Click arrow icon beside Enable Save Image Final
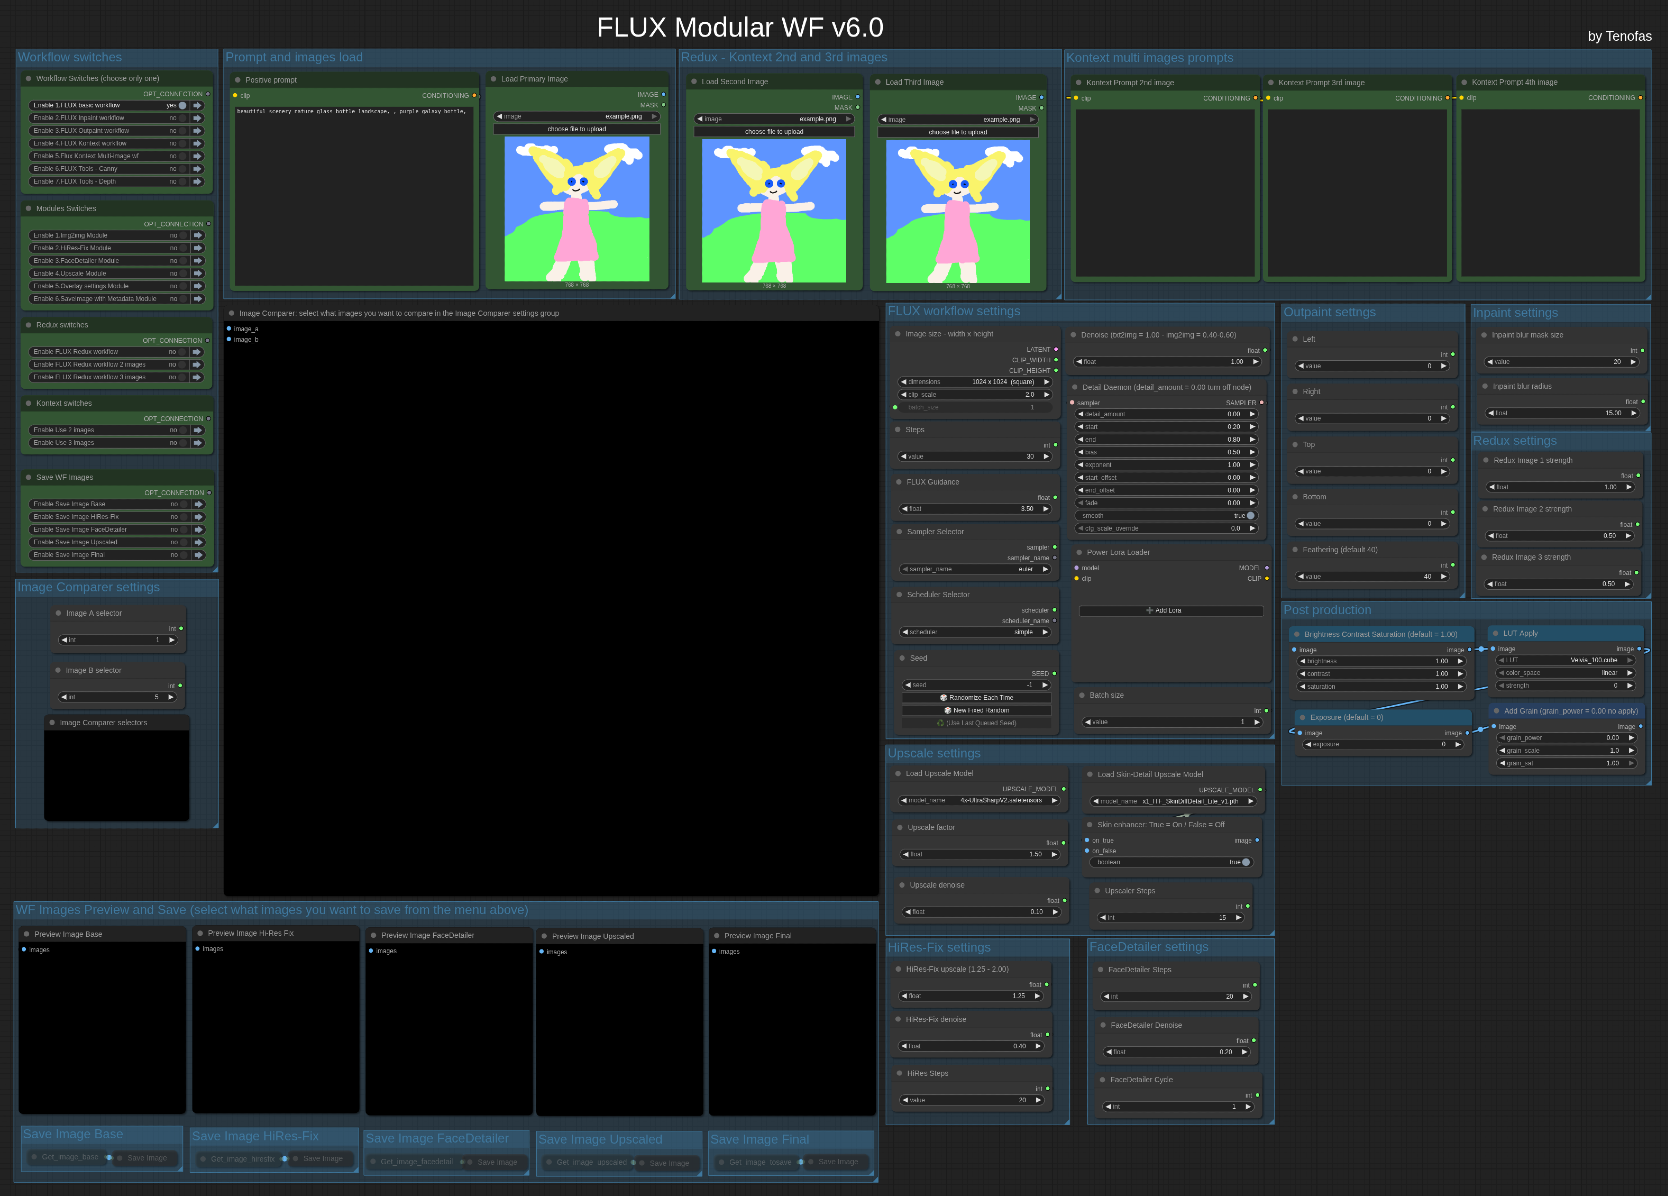 tap(199, 555)
